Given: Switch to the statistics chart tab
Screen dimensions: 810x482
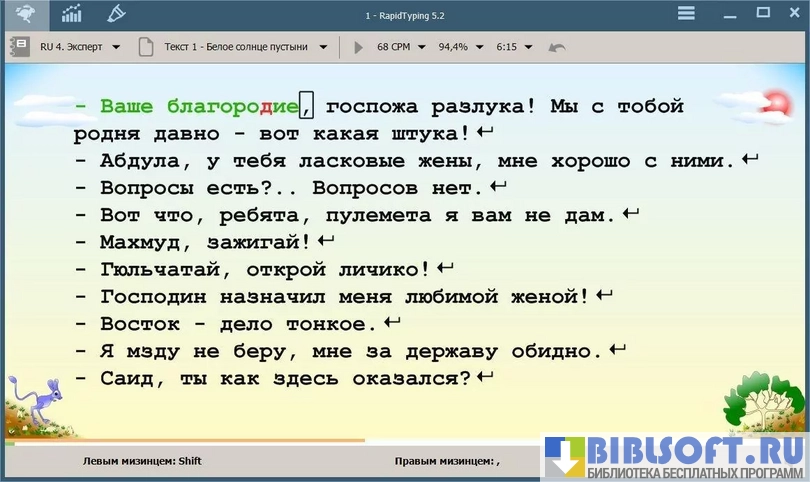Looking at the screenshot, I should (x=72, y=14).
